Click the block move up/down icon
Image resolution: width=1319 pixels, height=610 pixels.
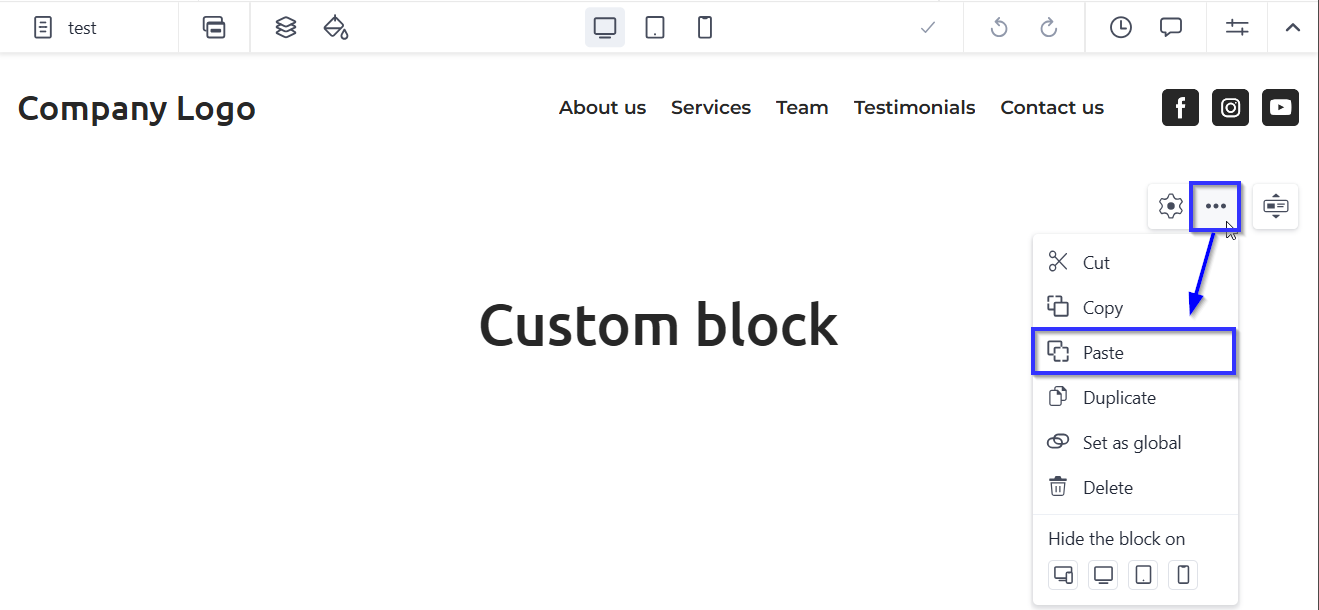point(1275,206)
